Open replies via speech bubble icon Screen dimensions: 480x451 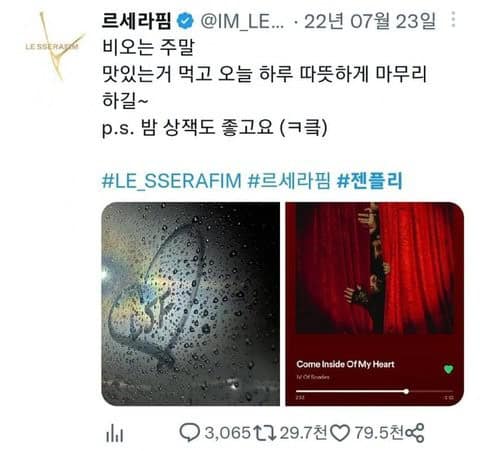190,432
